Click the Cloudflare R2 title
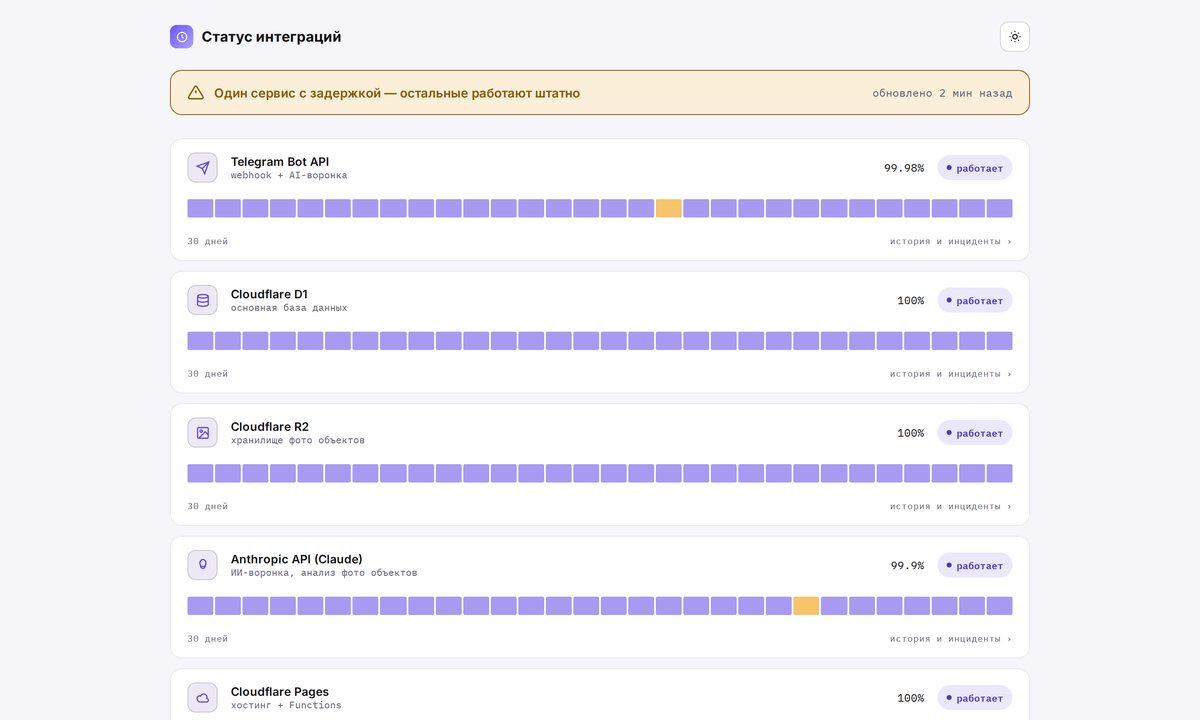 tap(270, 426)
